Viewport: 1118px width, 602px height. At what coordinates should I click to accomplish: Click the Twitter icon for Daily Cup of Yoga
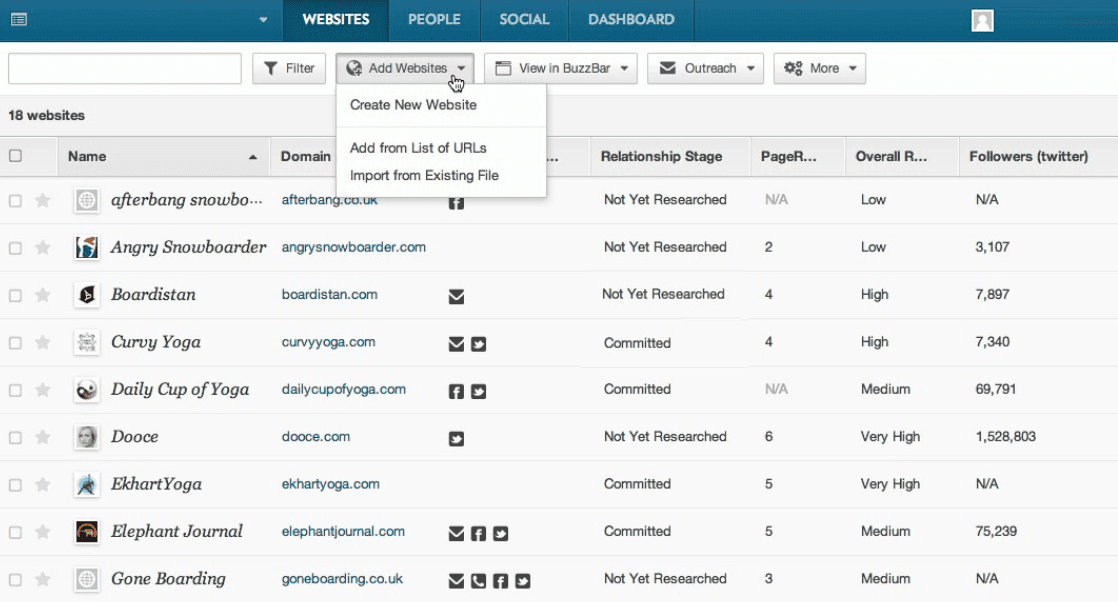point(478,391)
